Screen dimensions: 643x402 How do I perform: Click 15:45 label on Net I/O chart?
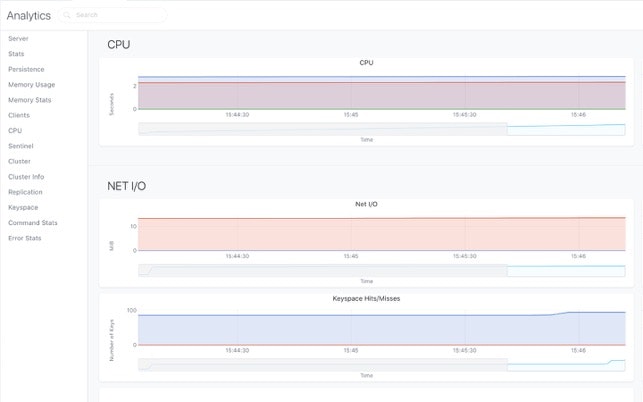(x=351, y=256)
